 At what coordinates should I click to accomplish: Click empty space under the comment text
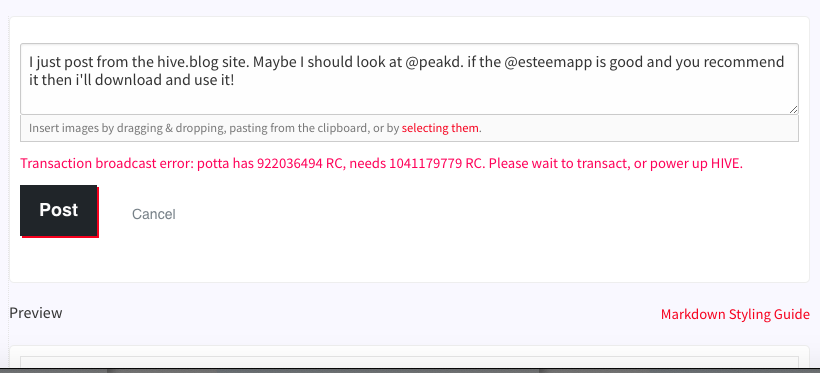pyautogui.click(x=409, y=103)
